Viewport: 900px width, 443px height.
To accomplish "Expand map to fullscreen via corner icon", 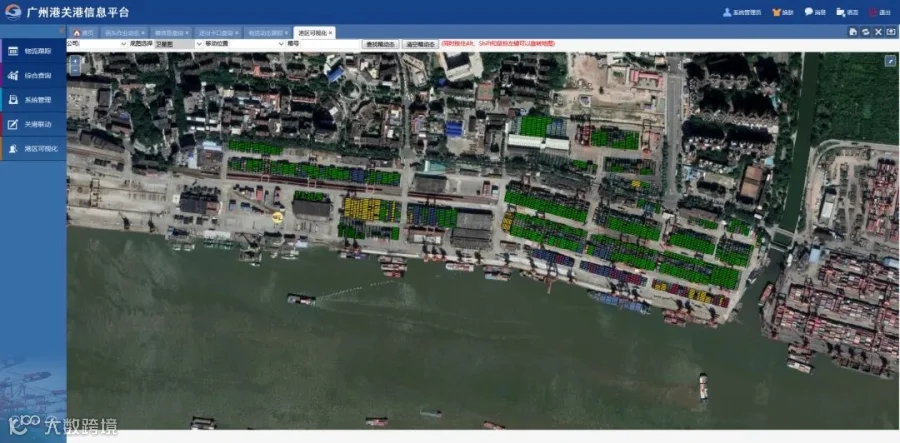I will click(890, 60).
